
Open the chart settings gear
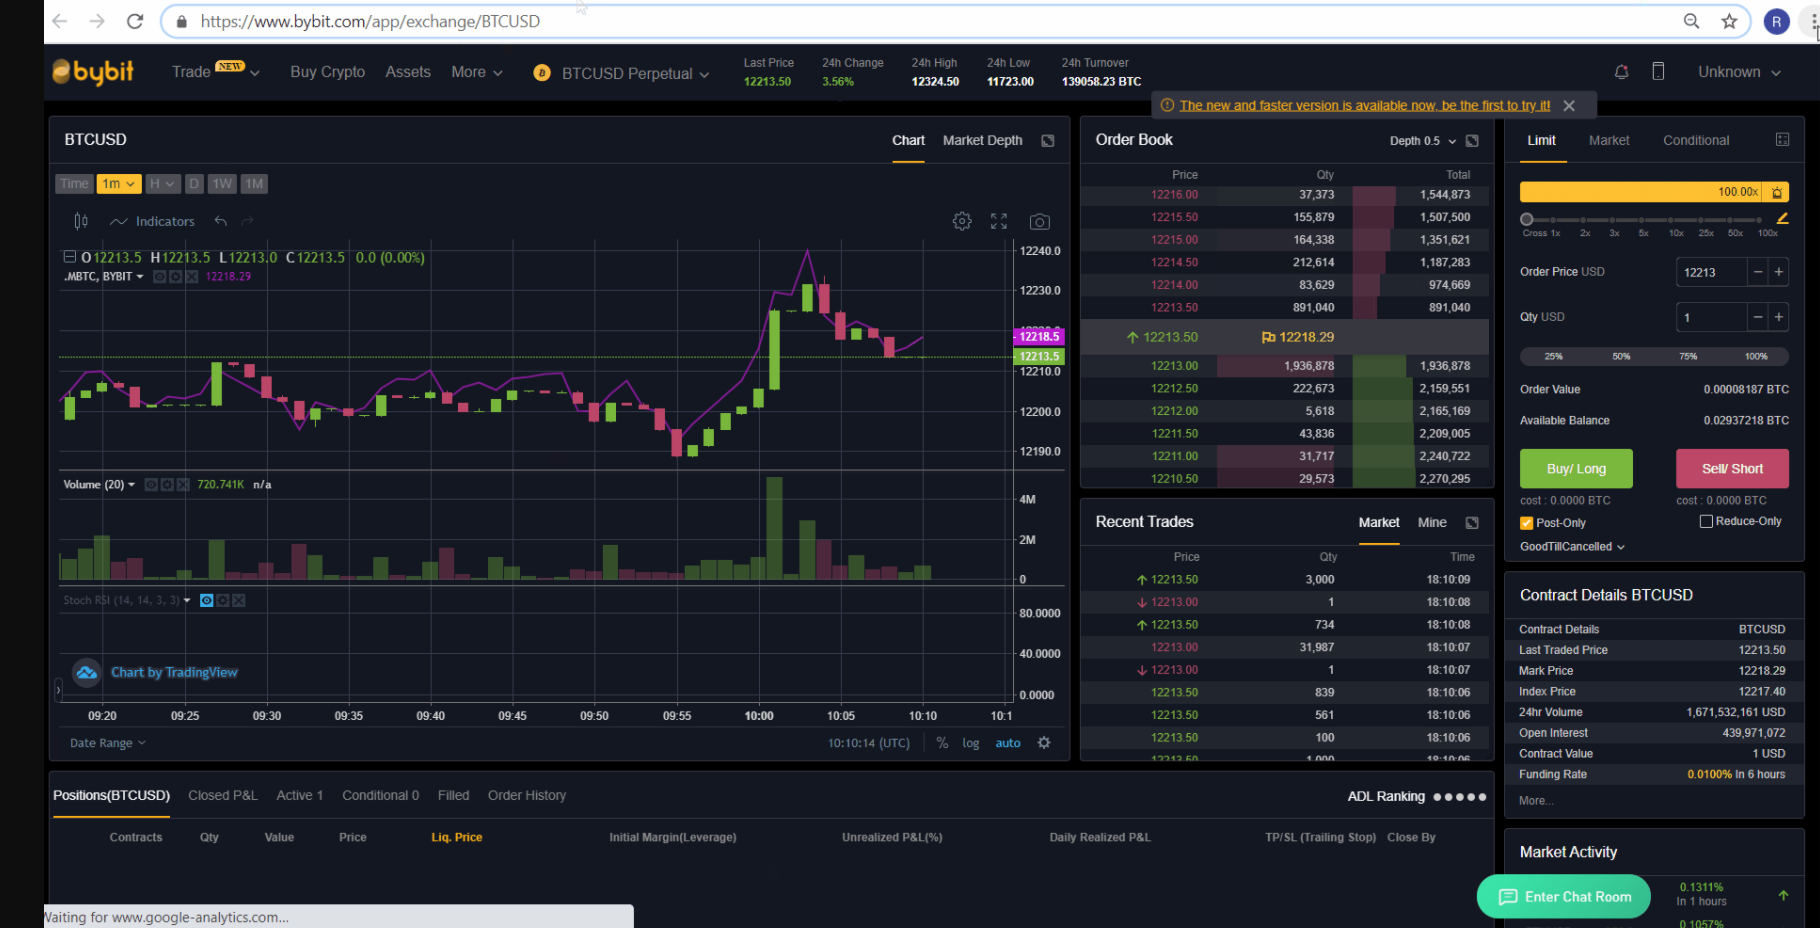click(x=961, y=220)
